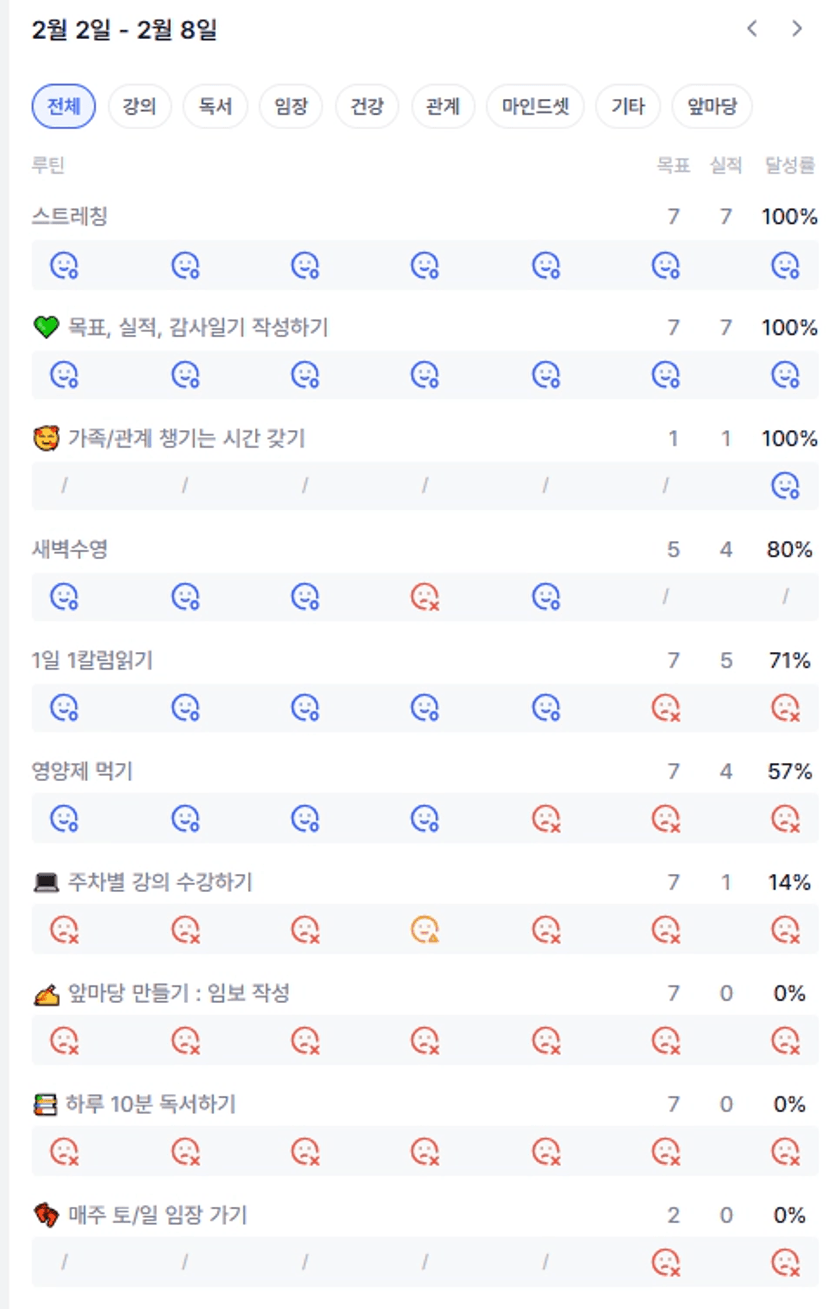Toggle first day's 1일 1칼럼읽기 smiley icon
This screenshot has height=1309, width=827.
coord(65,709)
